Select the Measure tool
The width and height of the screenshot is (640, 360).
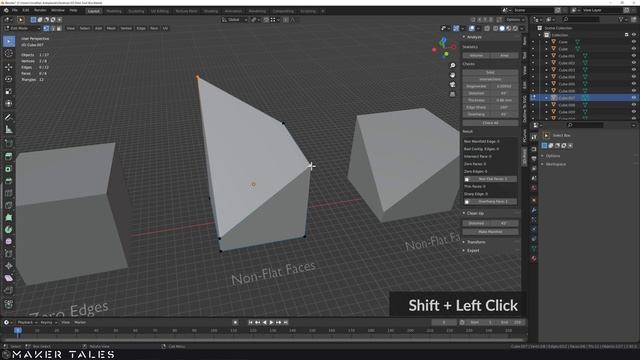[x=9, y=130]
